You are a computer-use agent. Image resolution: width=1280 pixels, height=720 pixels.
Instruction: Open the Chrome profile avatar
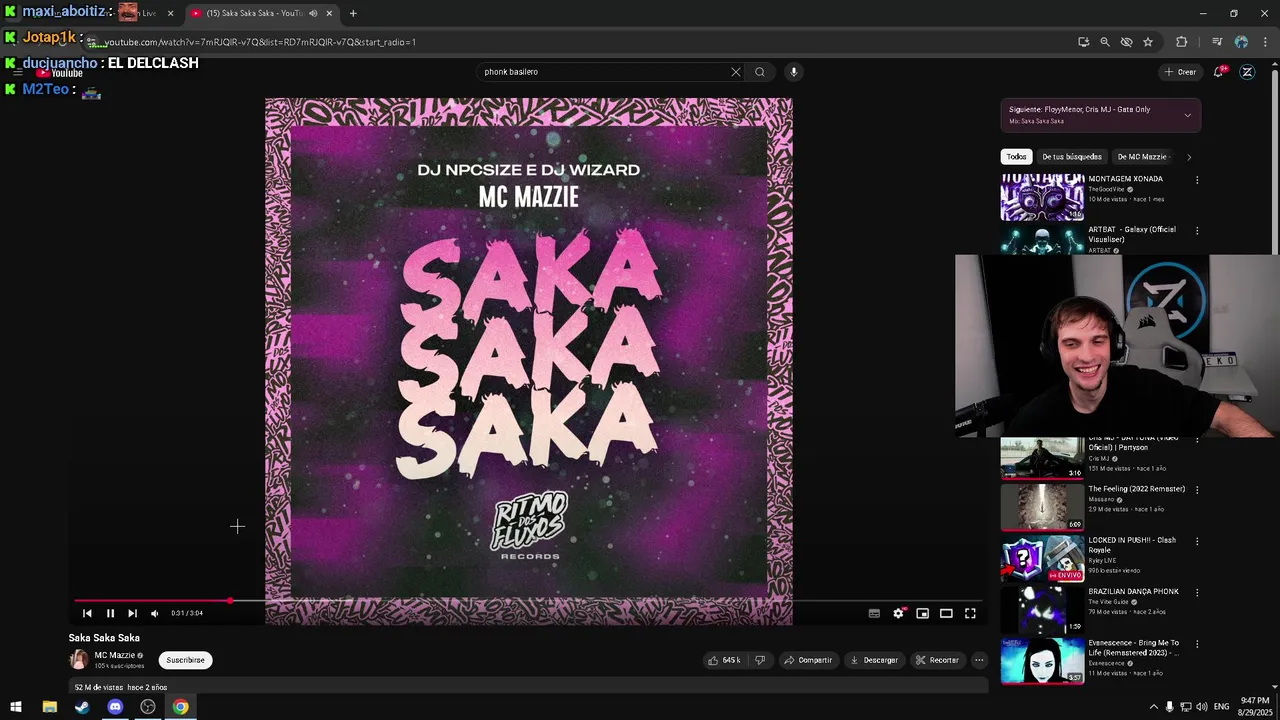(1241, 42)
